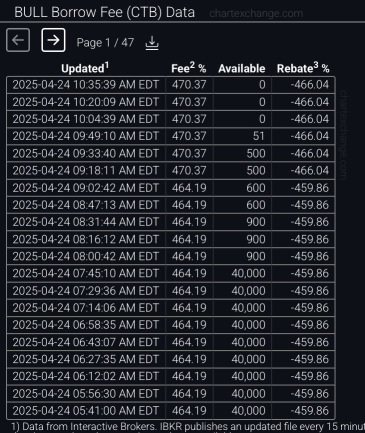Click the BULL Borrow Fee (CTB) Data title
Screen dimensions: 365x433
(x=104, y=12)
